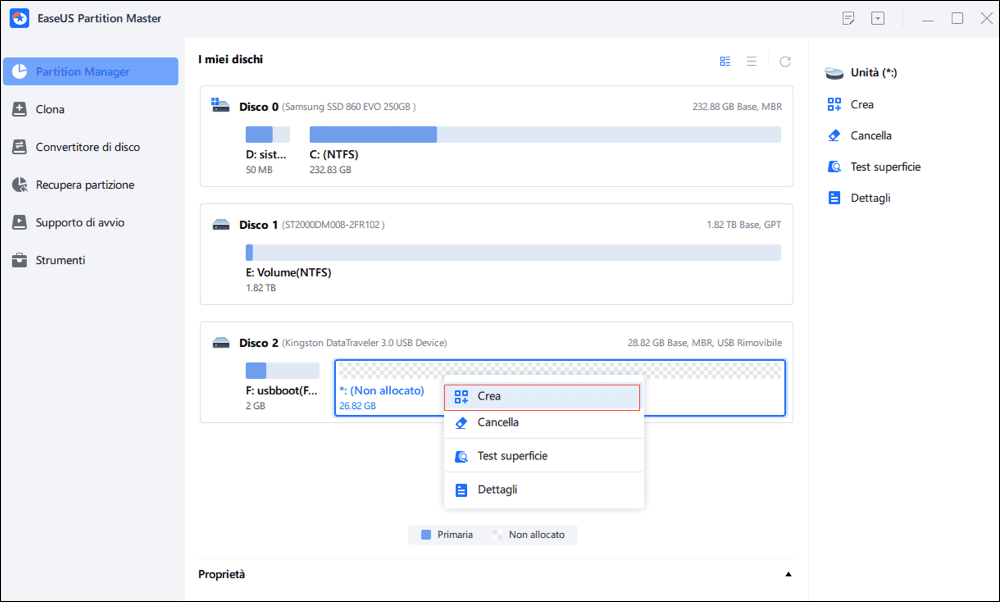Image resolution: width=1000 pixels, height=602 pixels.
Task: Click the Disco 0 drive icon
Action: (221, 106)
